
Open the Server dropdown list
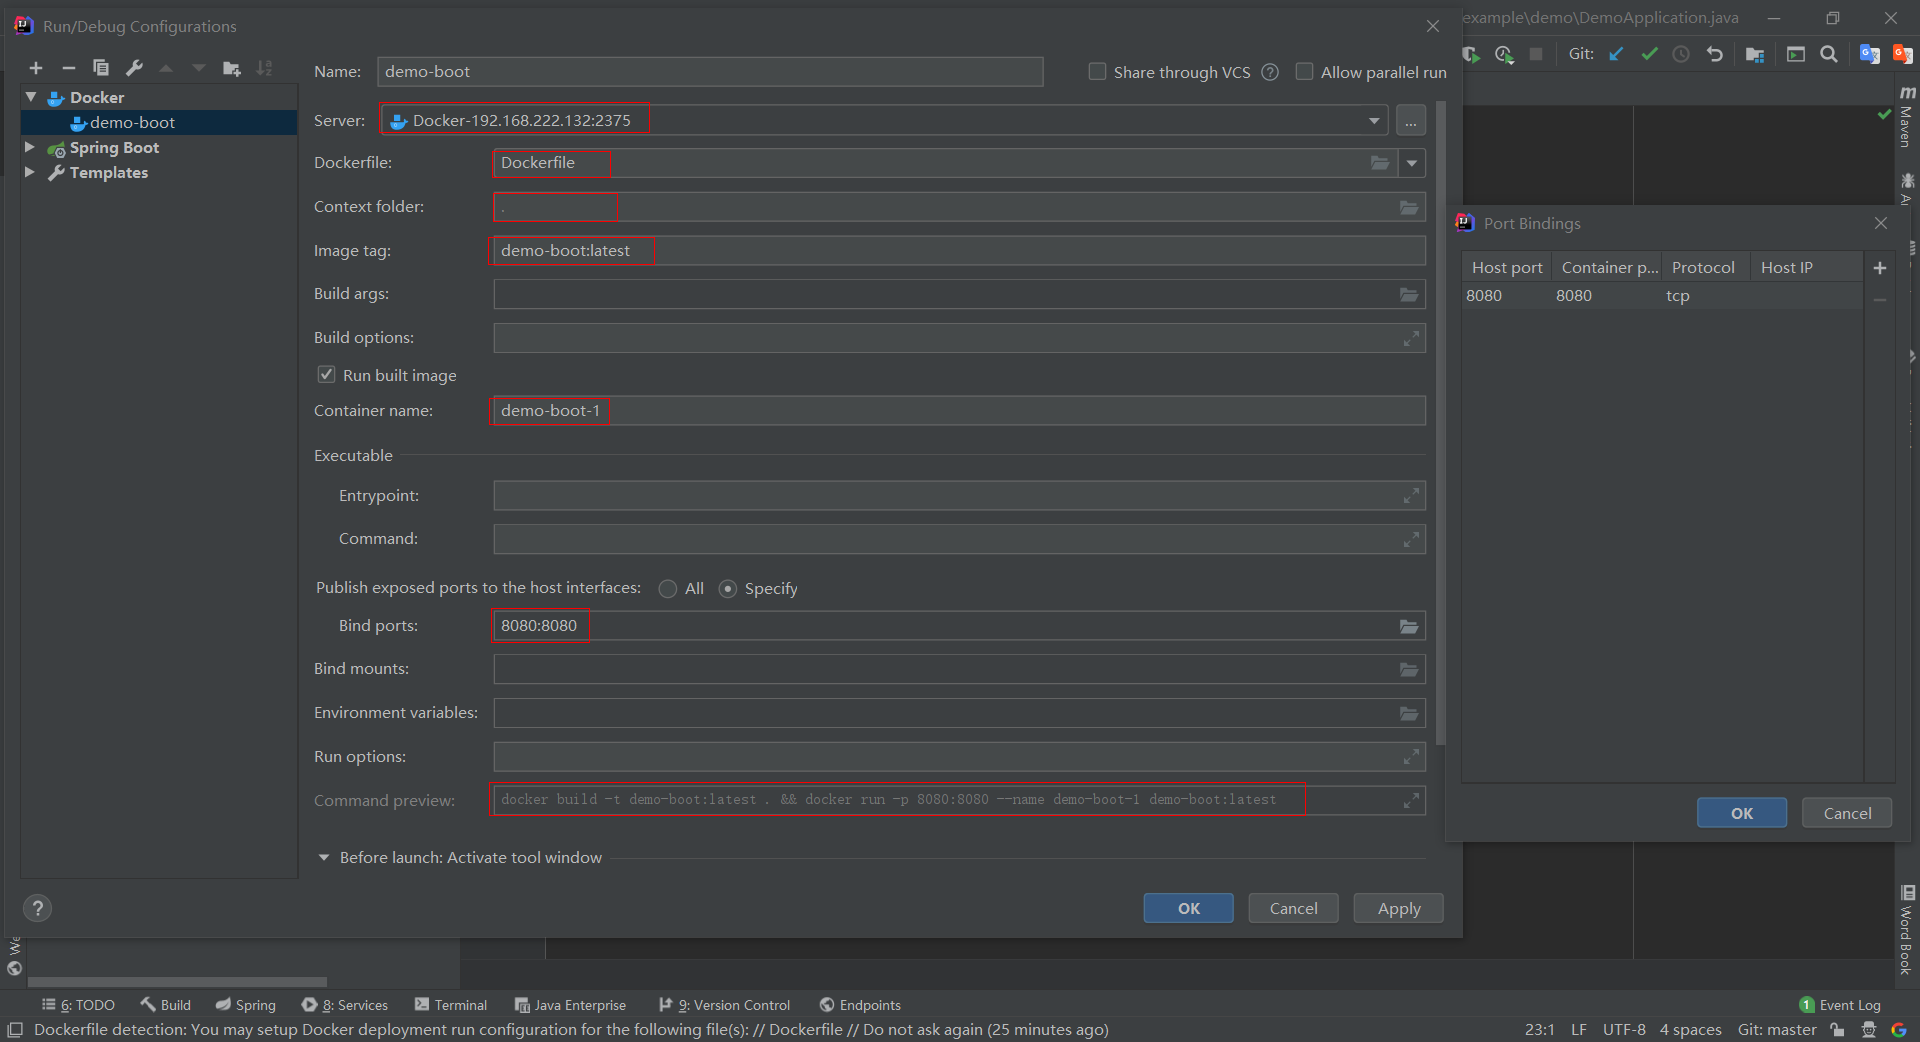point(1374,121)
